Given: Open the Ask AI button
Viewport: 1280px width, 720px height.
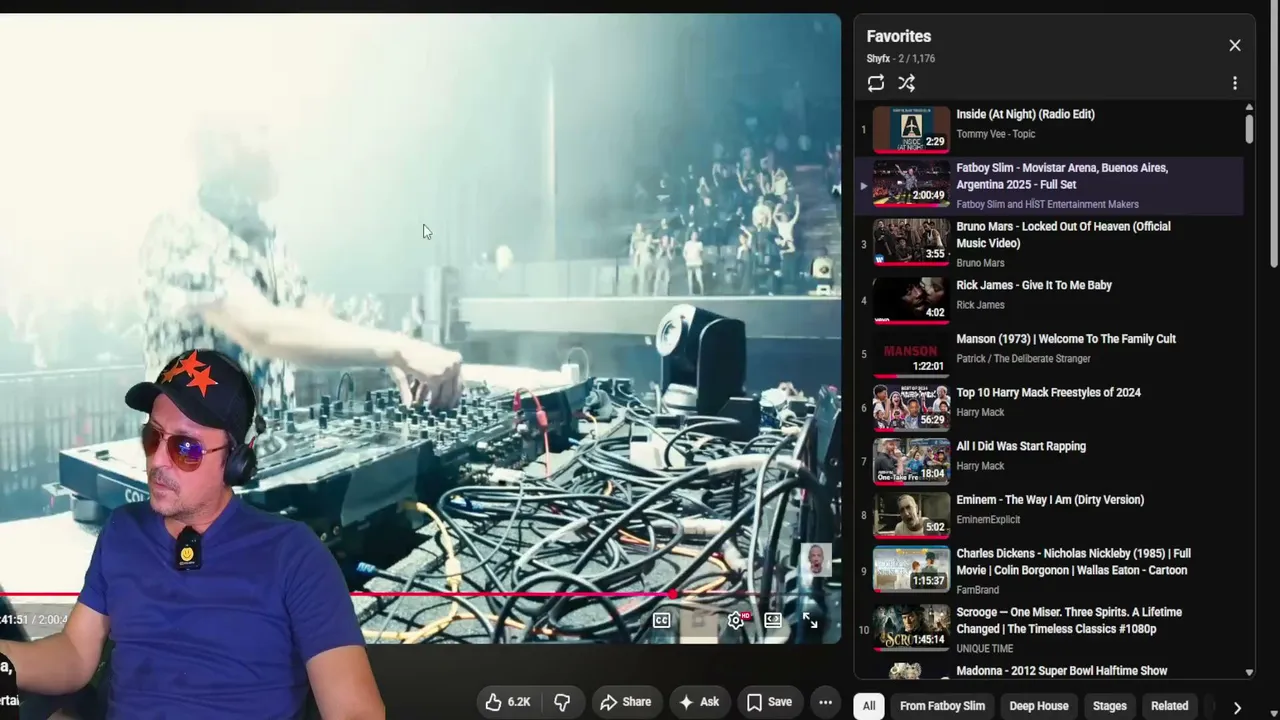Looking at the screenshot, I should (699, 702).
